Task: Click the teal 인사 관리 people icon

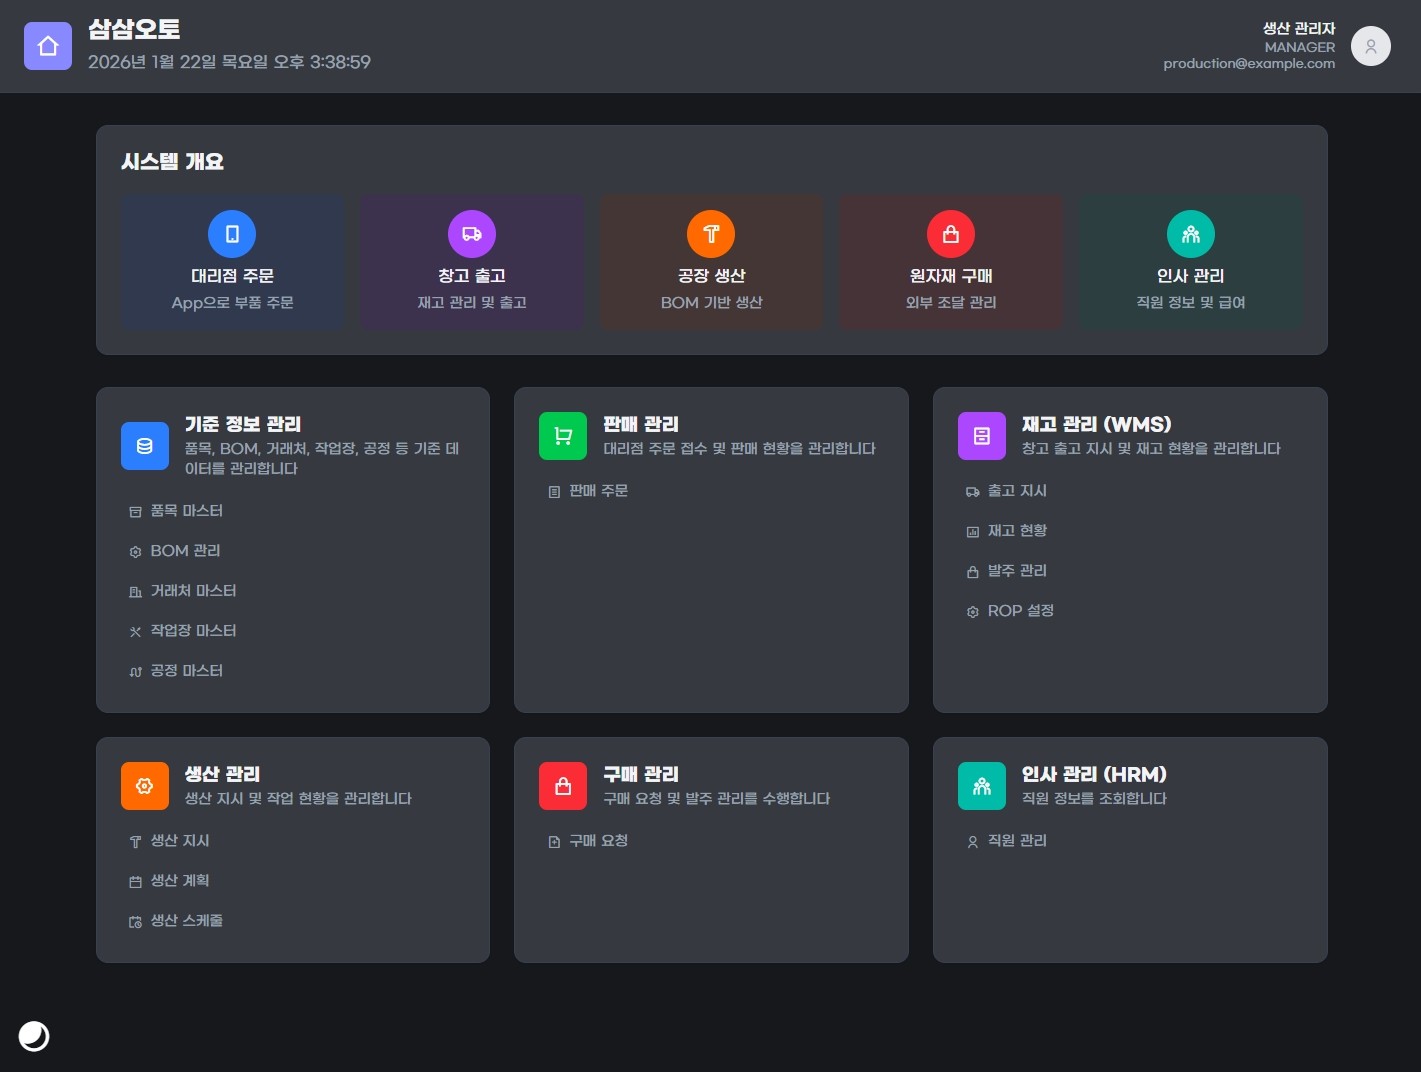Action: [x=1190, y=234]
